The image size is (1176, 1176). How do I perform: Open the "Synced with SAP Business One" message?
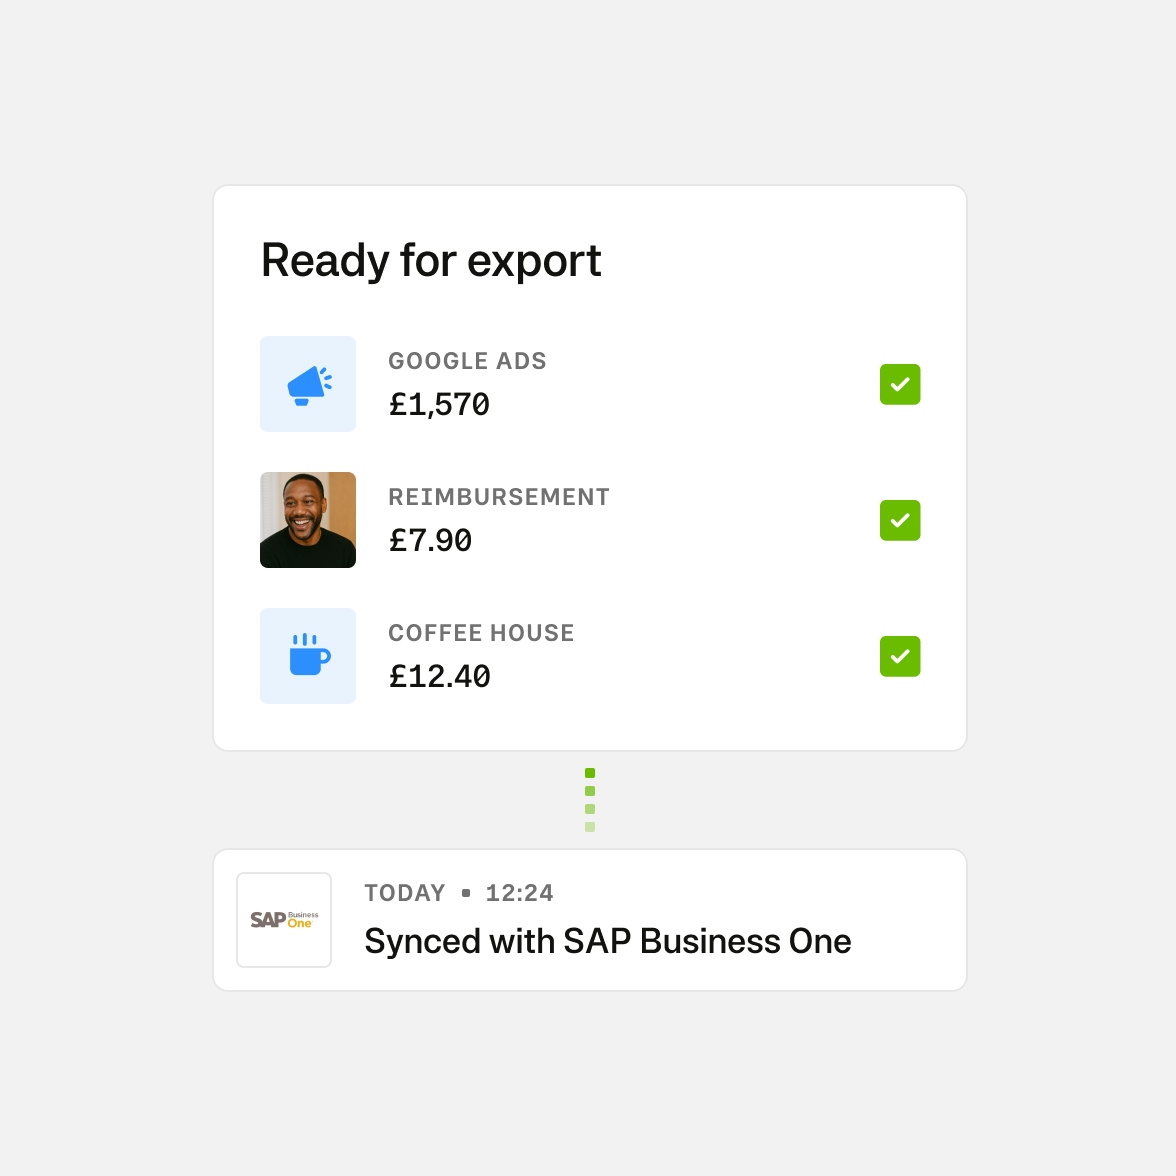click(x=608, y=941)
